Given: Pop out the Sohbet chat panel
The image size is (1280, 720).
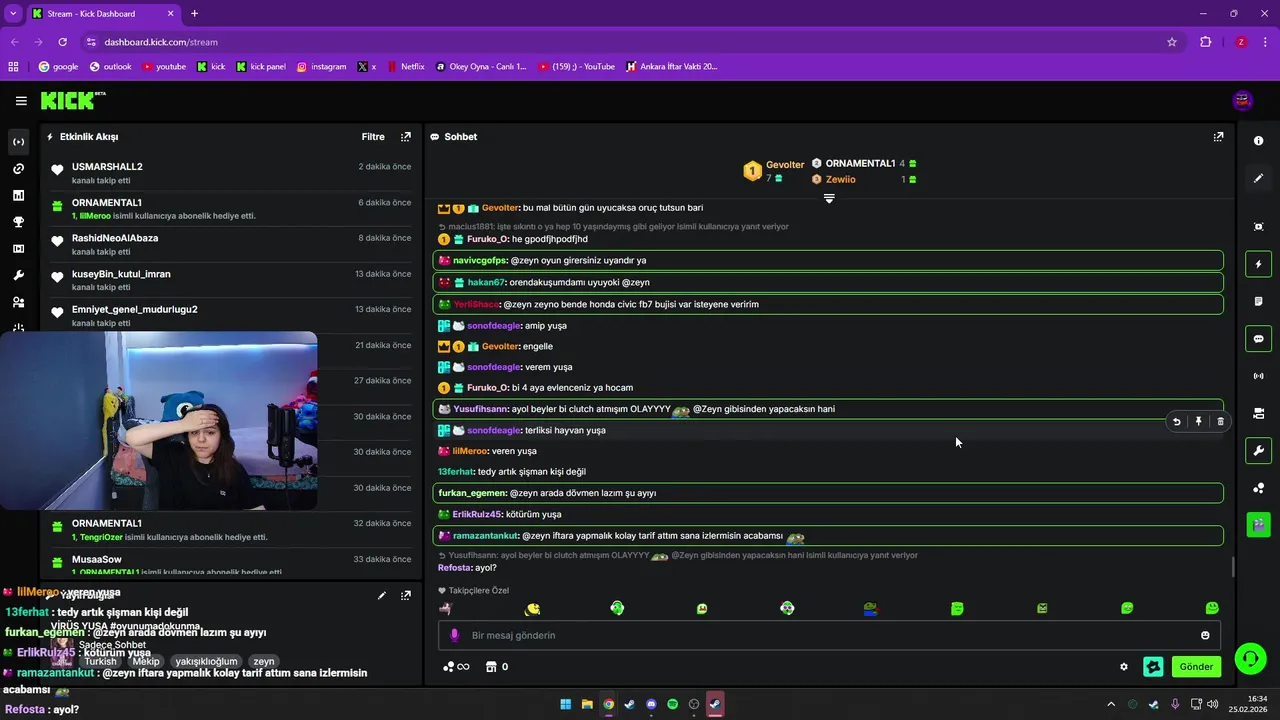Looking at the screenshot, I should pos(1218,137).
